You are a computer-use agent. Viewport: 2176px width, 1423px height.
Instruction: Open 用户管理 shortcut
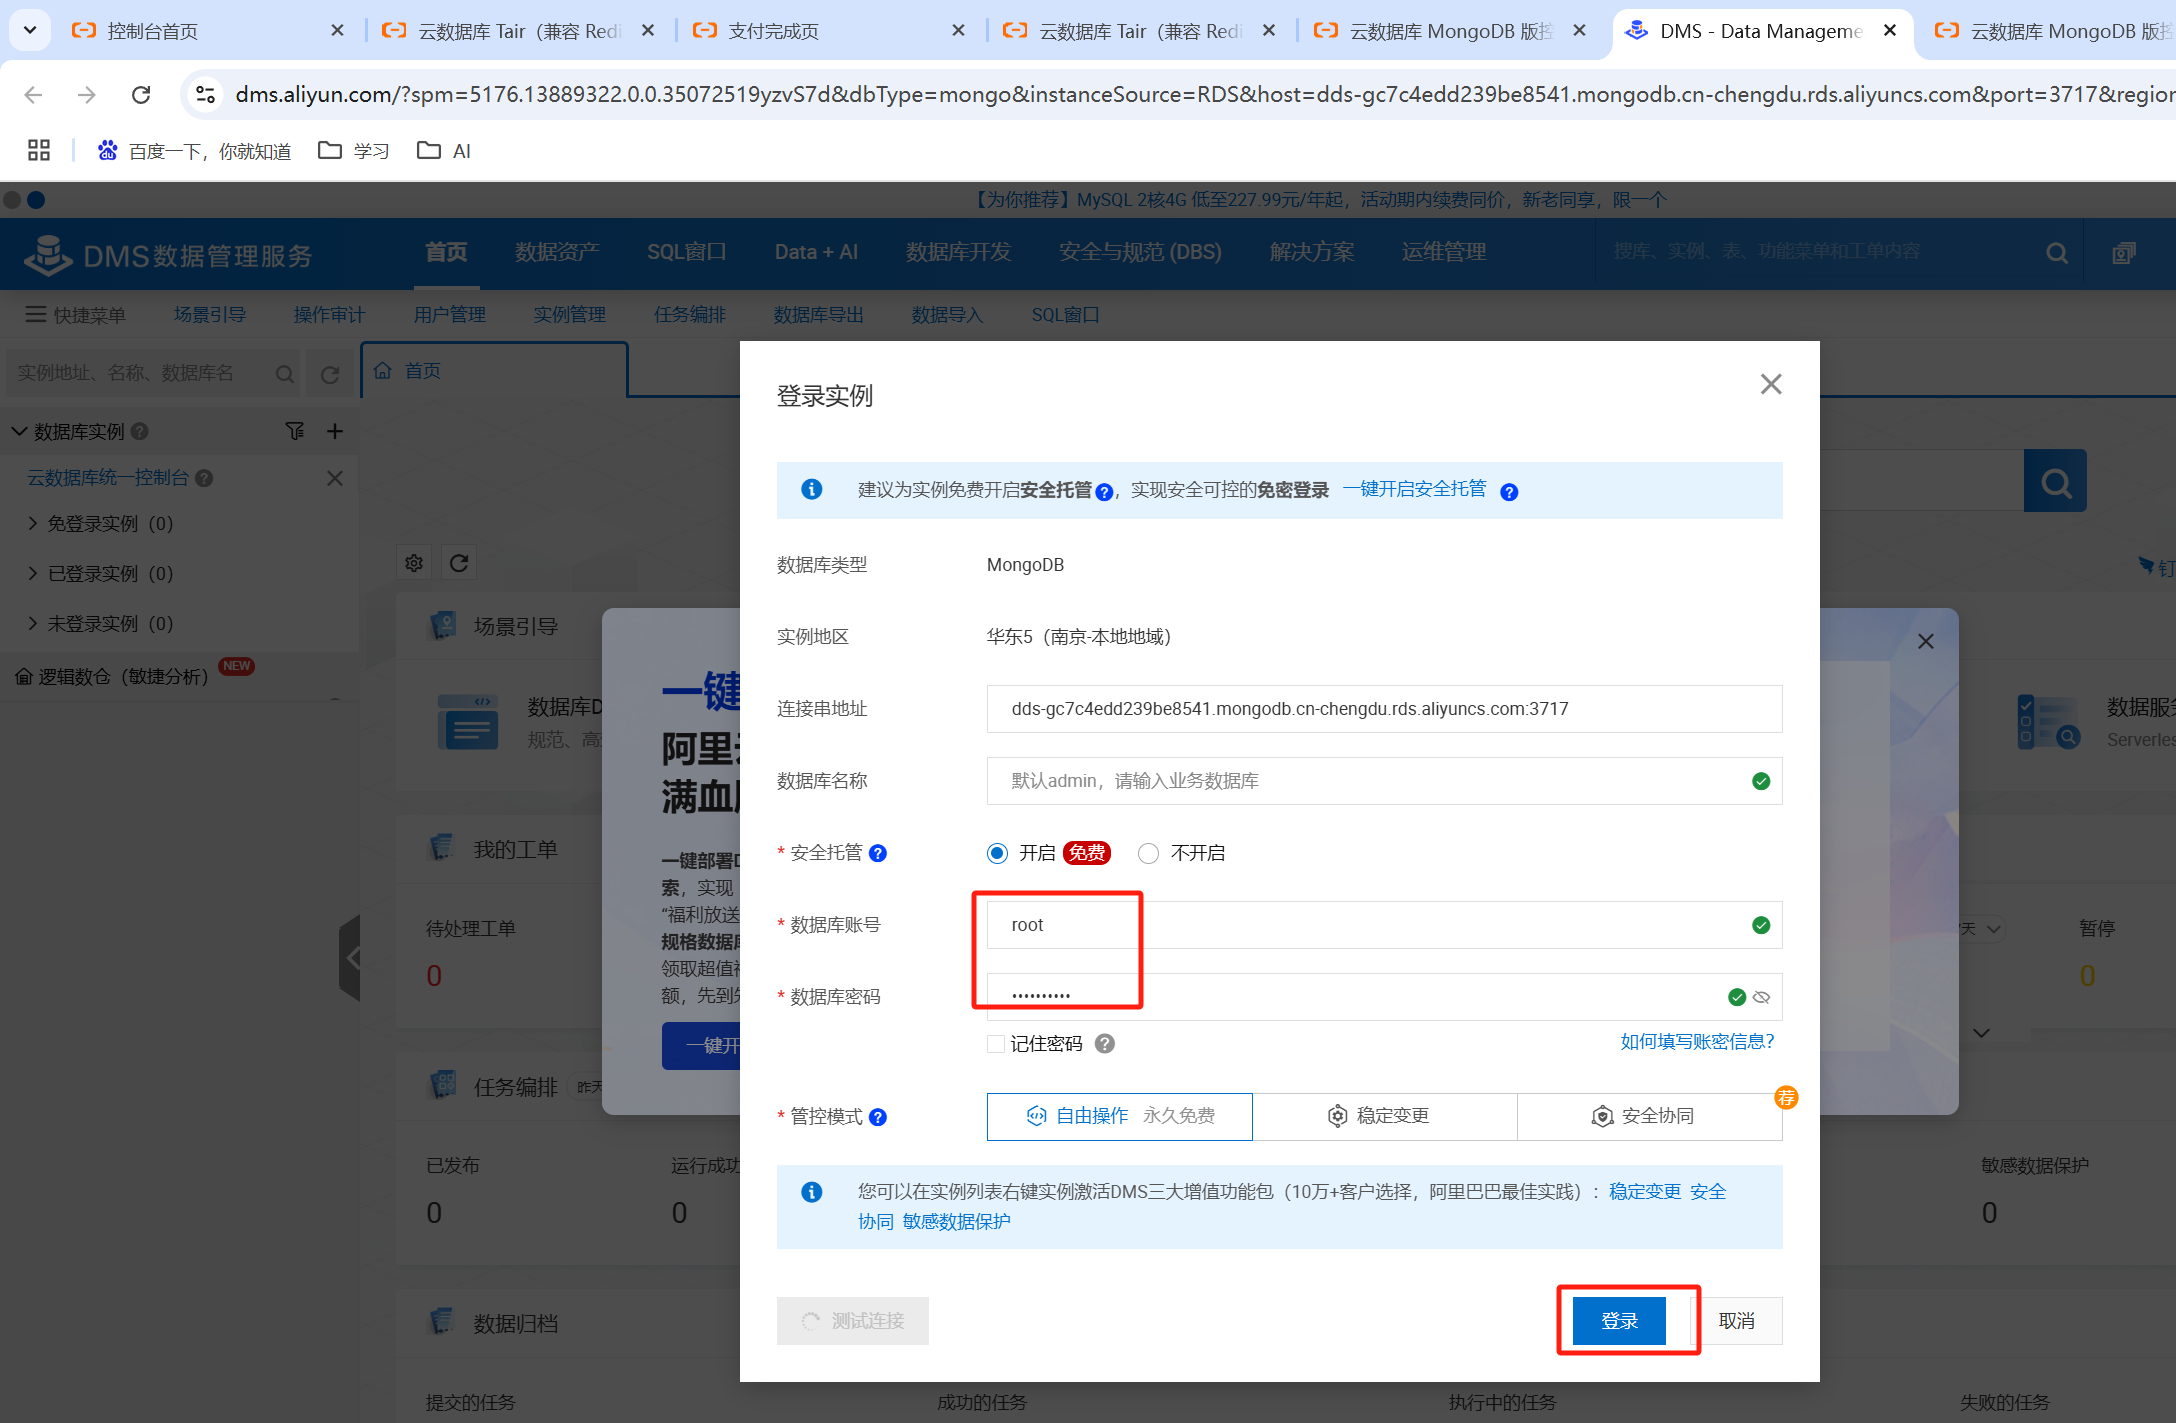pos(450,315)
